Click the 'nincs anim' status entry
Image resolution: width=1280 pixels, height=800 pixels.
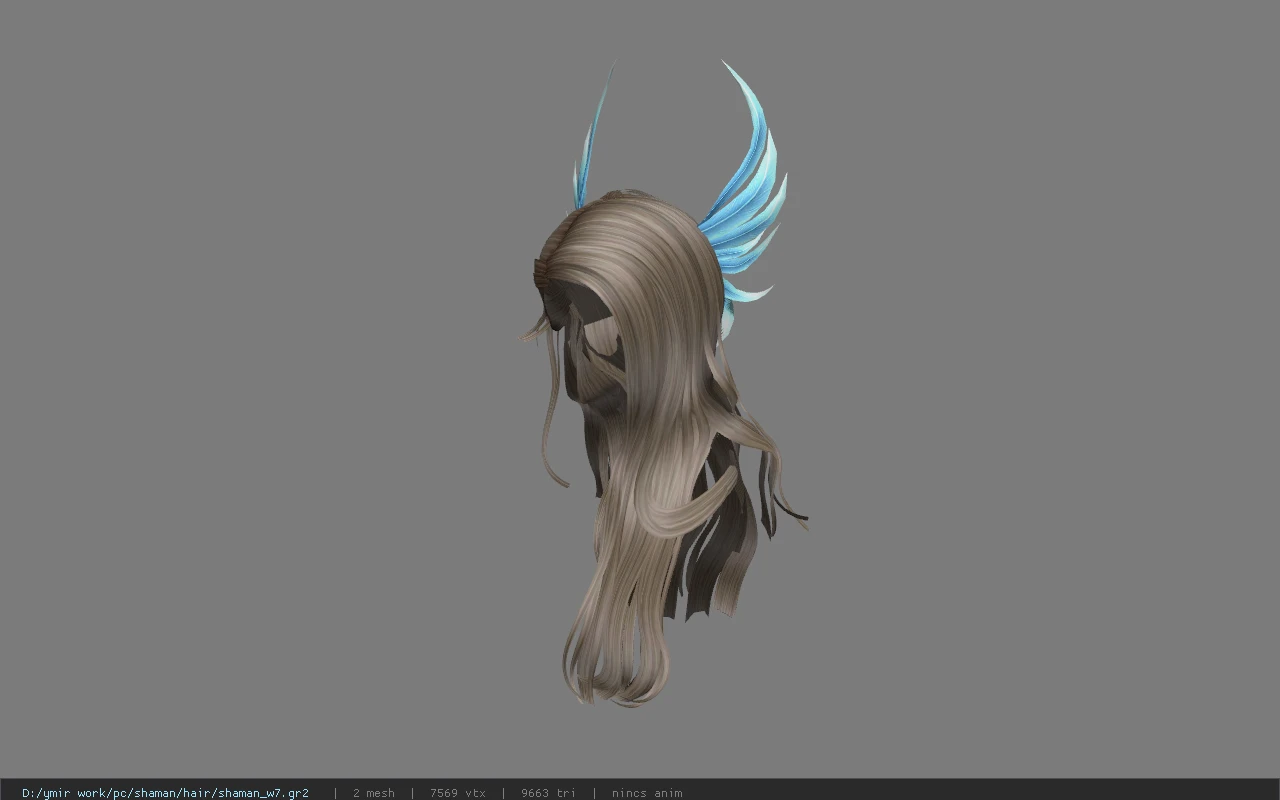(647, 793)
